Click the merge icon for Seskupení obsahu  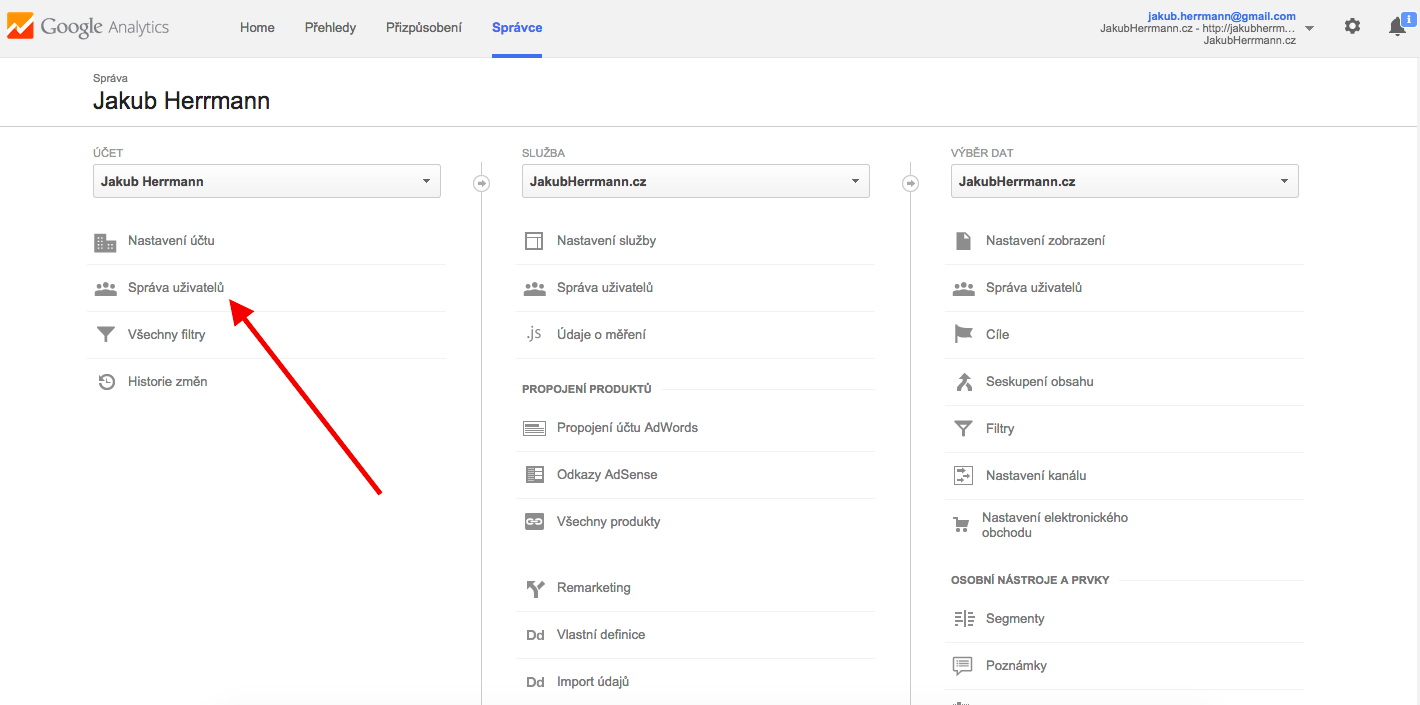963,382
